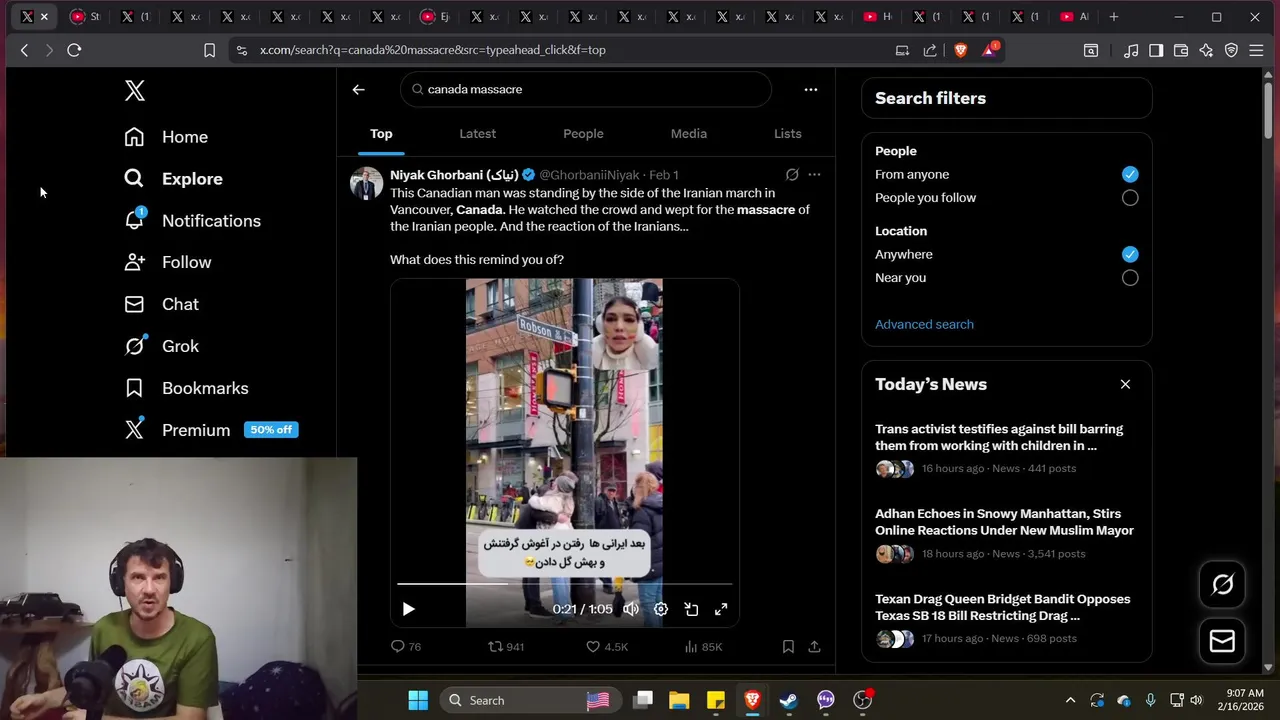
Task: Click Brave Shields lion icon
Action: click(x=961, y=50)
